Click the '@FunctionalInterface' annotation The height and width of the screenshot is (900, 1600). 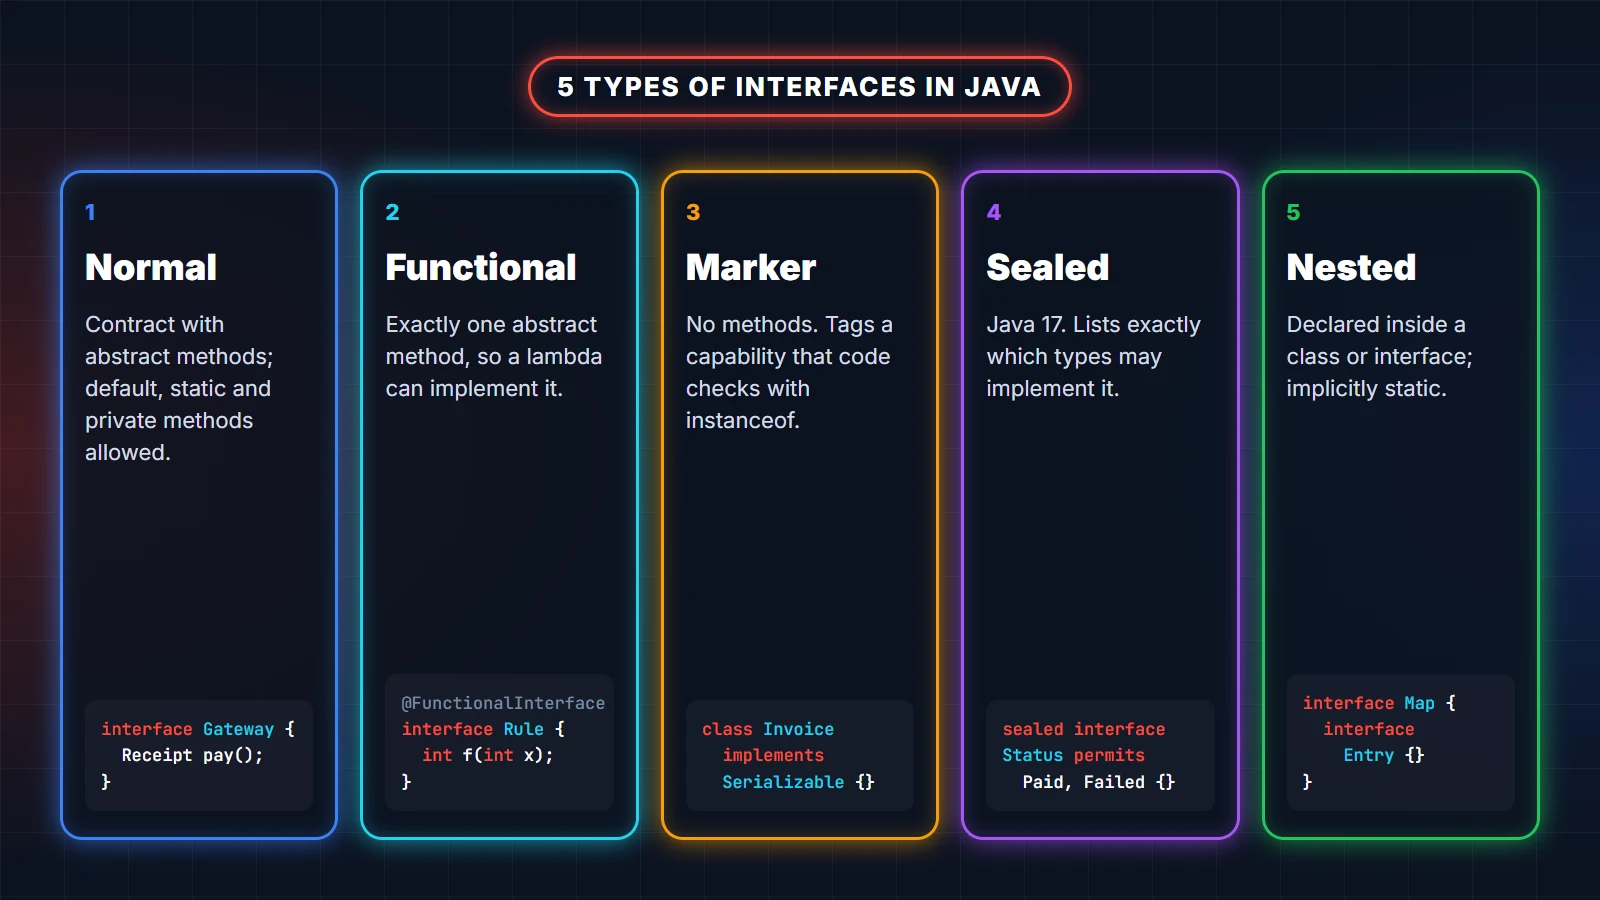point(503,703)
